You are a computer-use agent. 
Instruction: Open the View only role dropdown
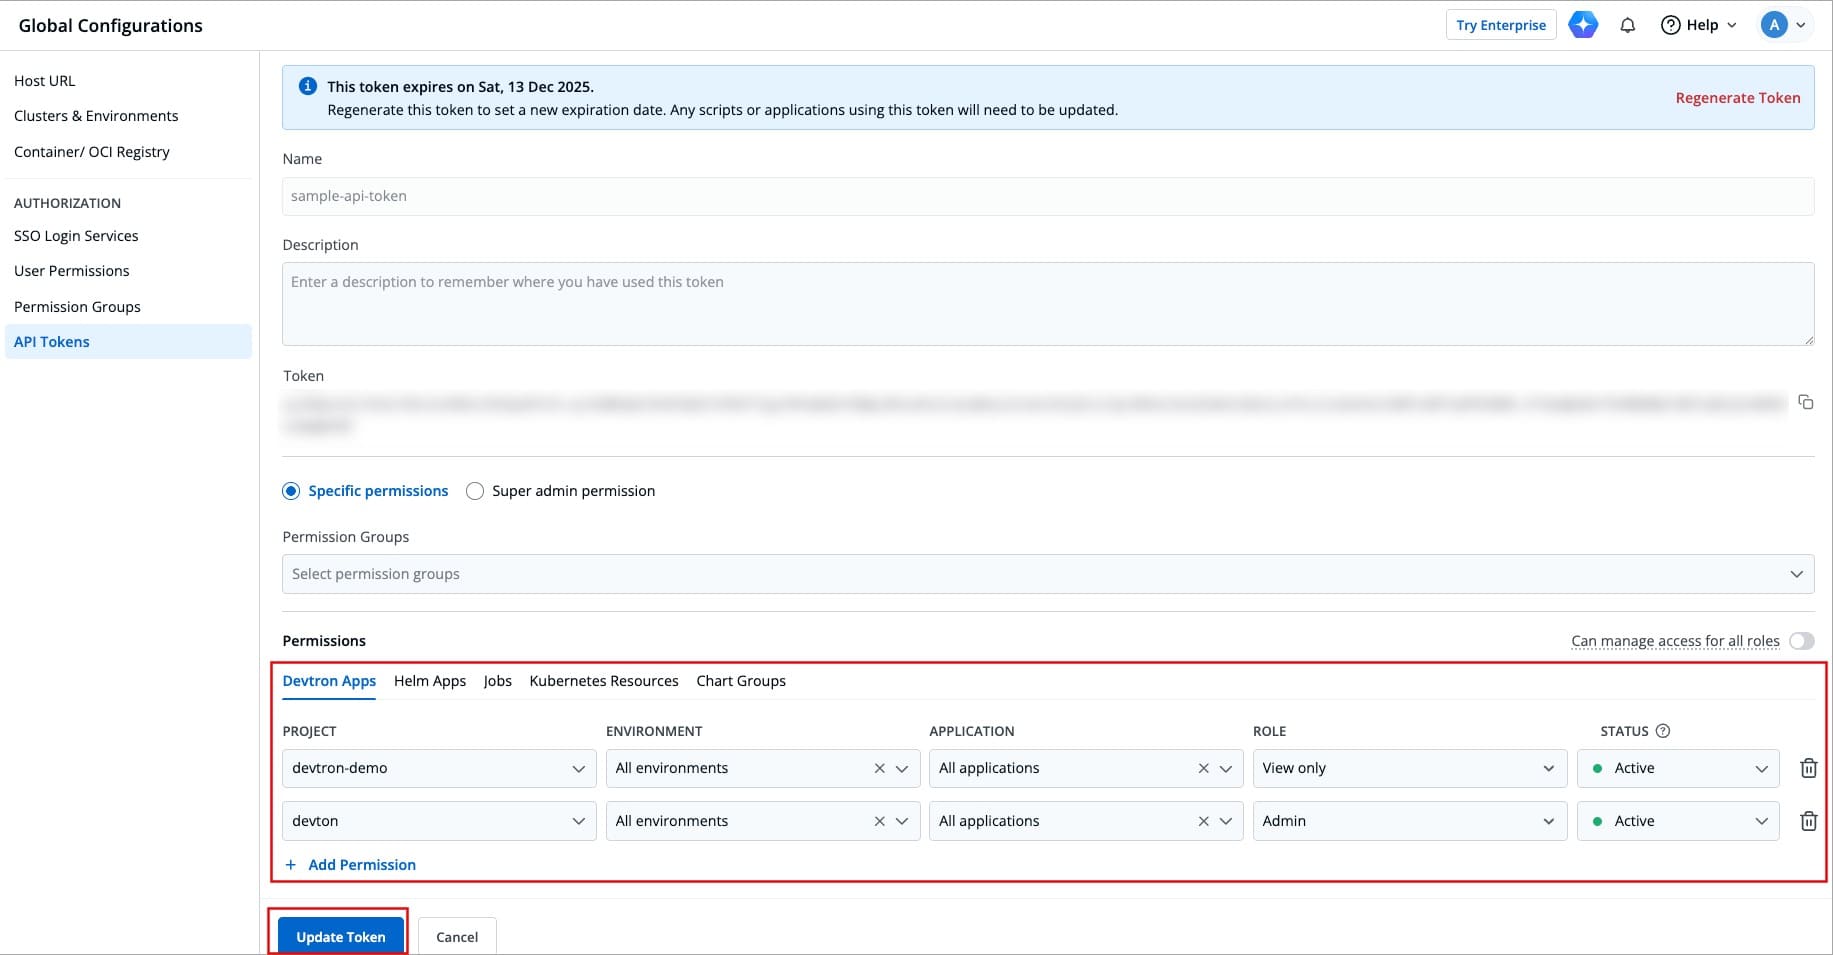[x=1408, y=768]
